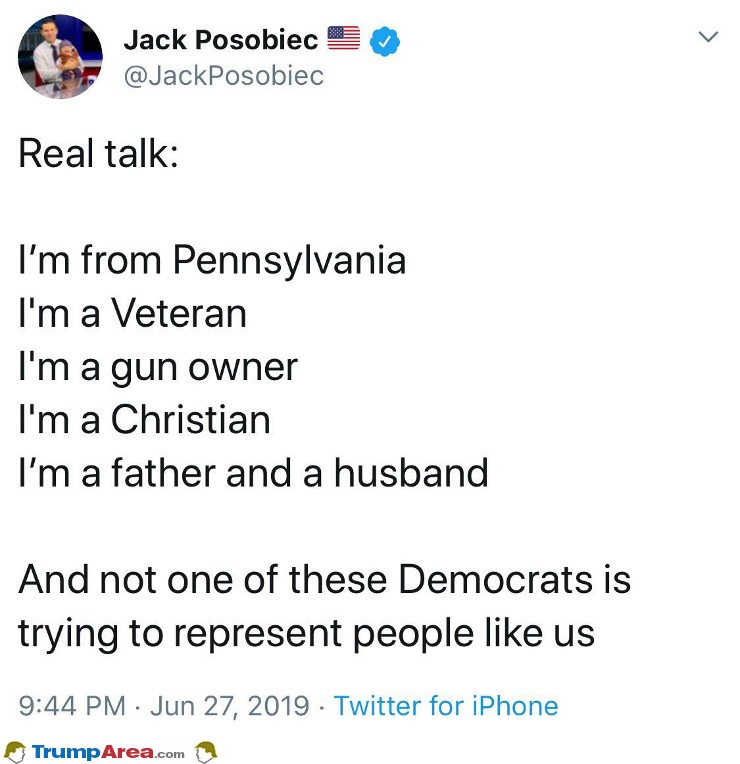Click the "I'm a gun owner" line
This screenshot has width=740, height=764.
[x=158, y=368]
